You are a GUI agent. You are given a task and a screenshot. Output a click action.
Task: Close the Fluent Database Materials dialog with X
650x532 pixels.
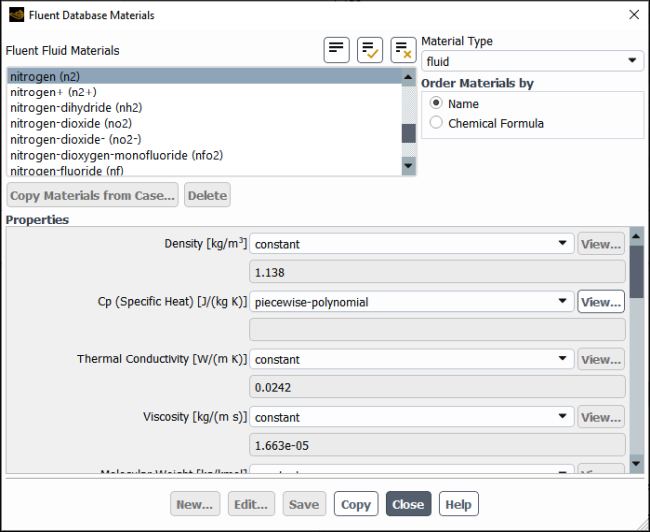tap(634, 15)
